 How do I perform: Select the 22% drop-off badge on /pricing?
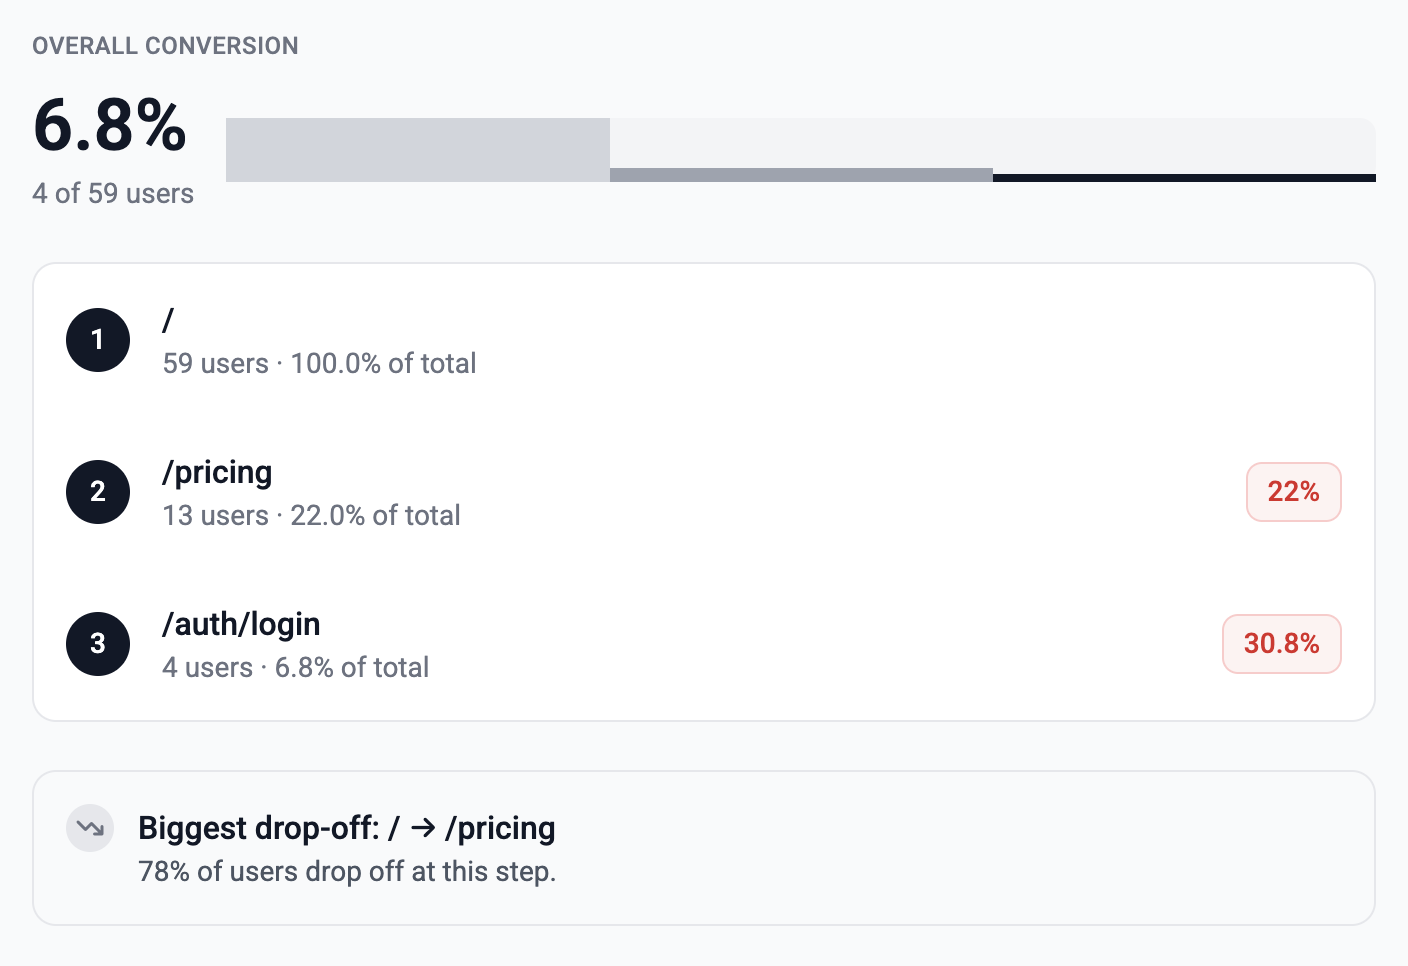point(1293,492)
